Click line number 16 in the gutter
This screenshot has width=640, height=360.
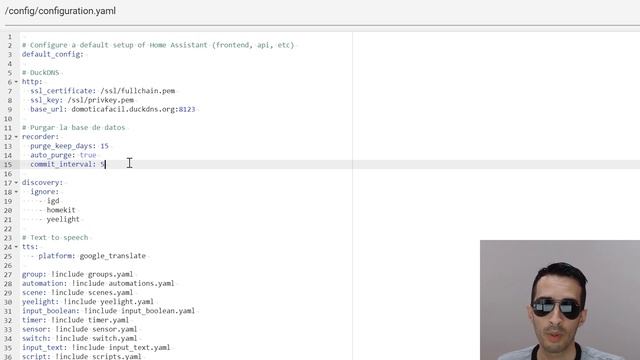8,173
